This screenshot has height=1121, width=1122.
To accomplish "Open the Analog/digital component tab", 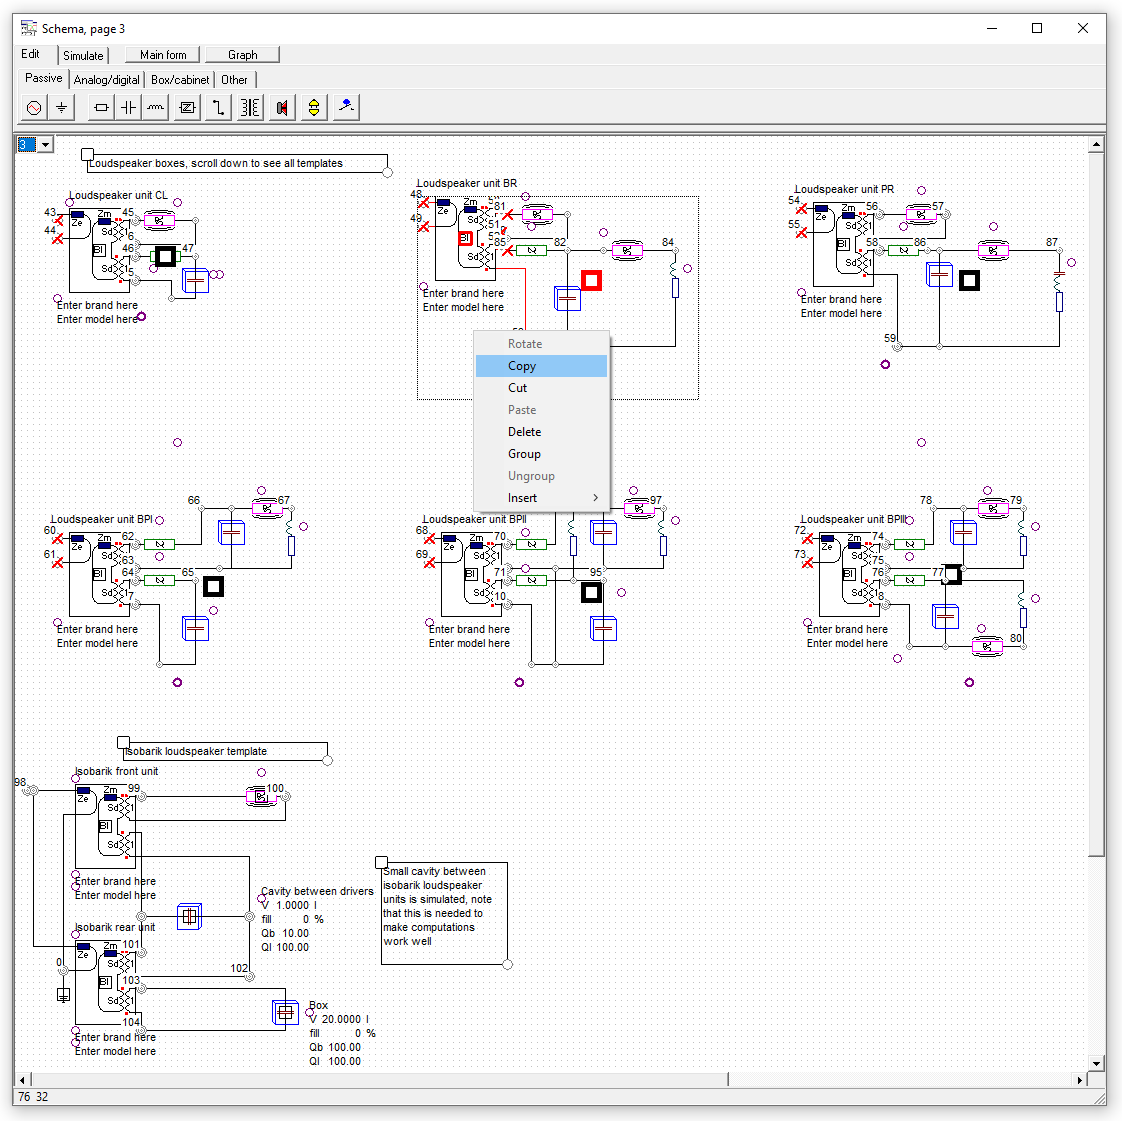I will click(106, 78).
